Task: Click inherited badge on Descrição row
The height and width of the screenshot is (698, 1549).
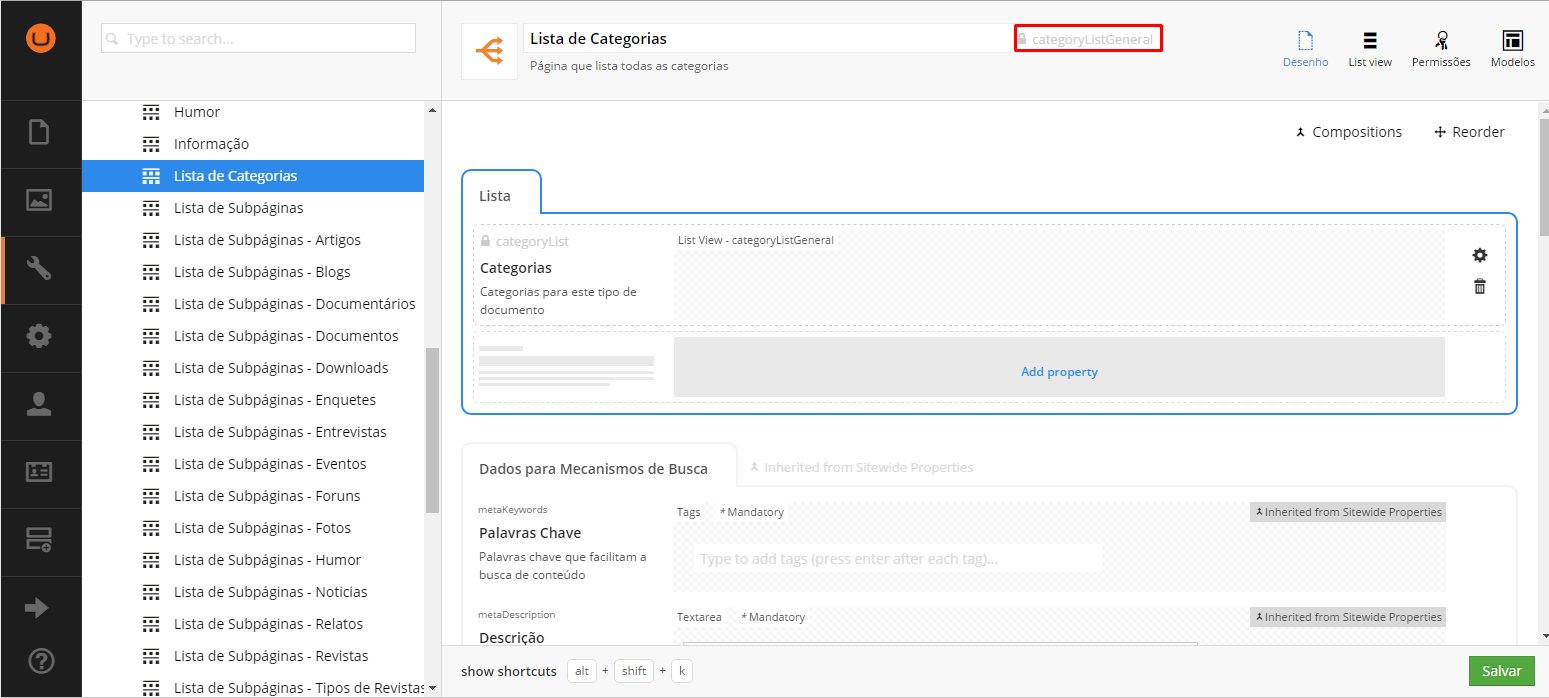Action: (x=1348, y=617)
